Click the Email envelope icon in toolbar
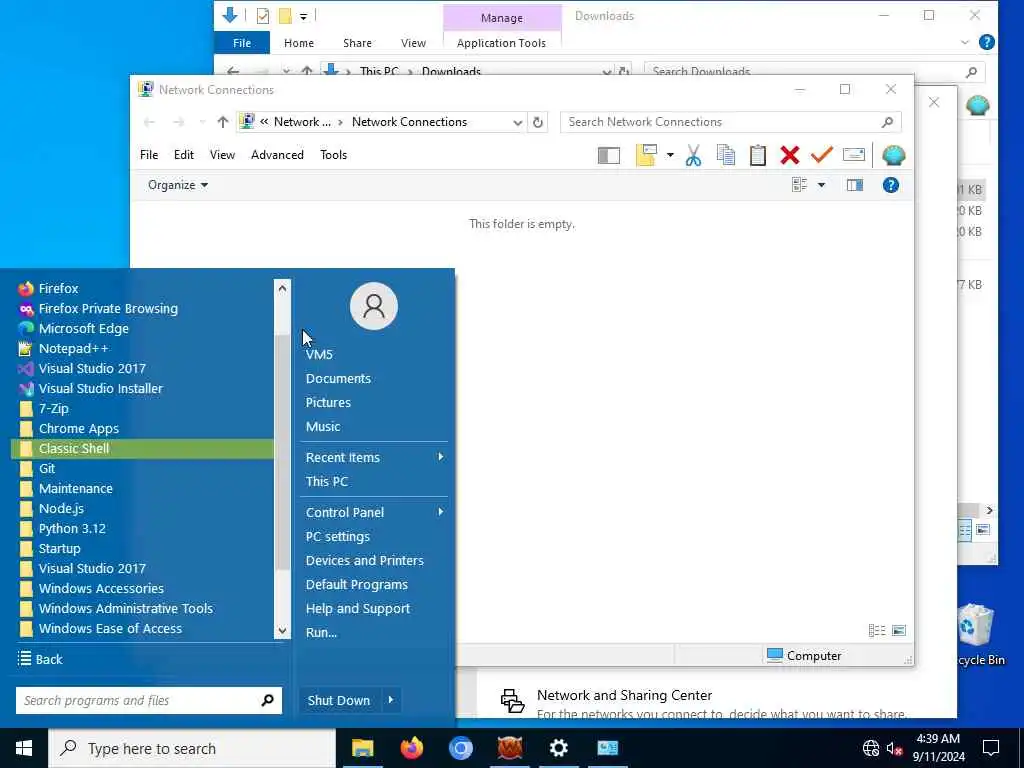The height and width of the screenshot is (768, 1024). click(854, 155)
